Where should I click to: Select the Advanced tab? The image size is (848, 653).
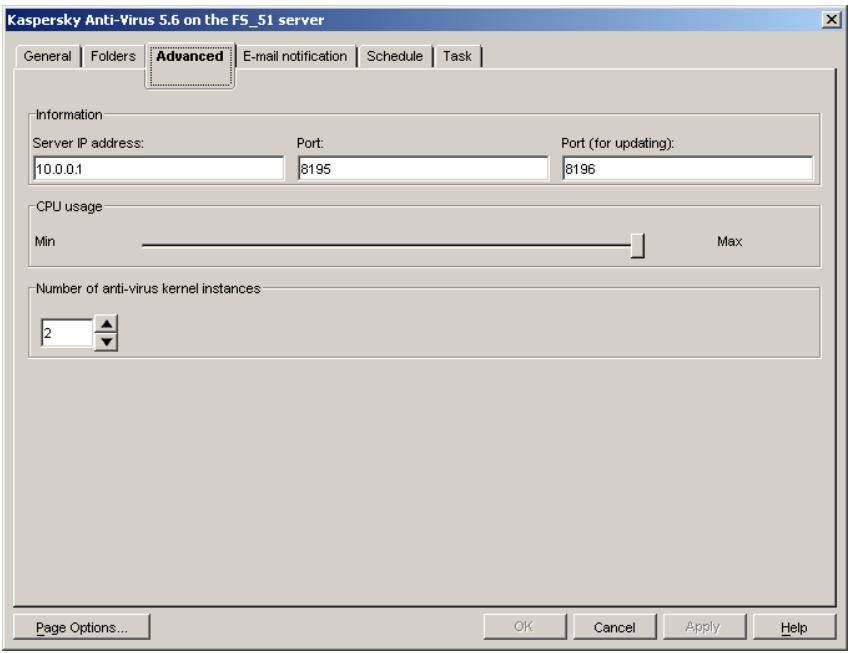[x=190, y=64]
